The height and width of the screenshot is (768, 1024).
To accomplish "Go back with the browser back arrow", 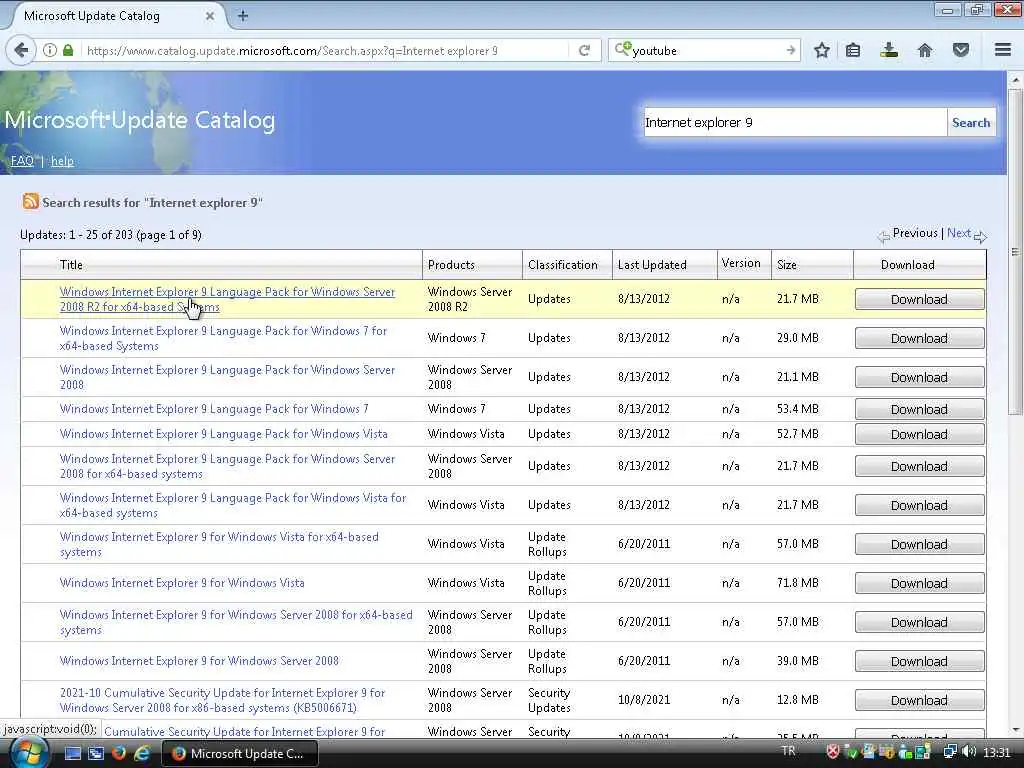I will pyautogui.click(x=21, y=50).
